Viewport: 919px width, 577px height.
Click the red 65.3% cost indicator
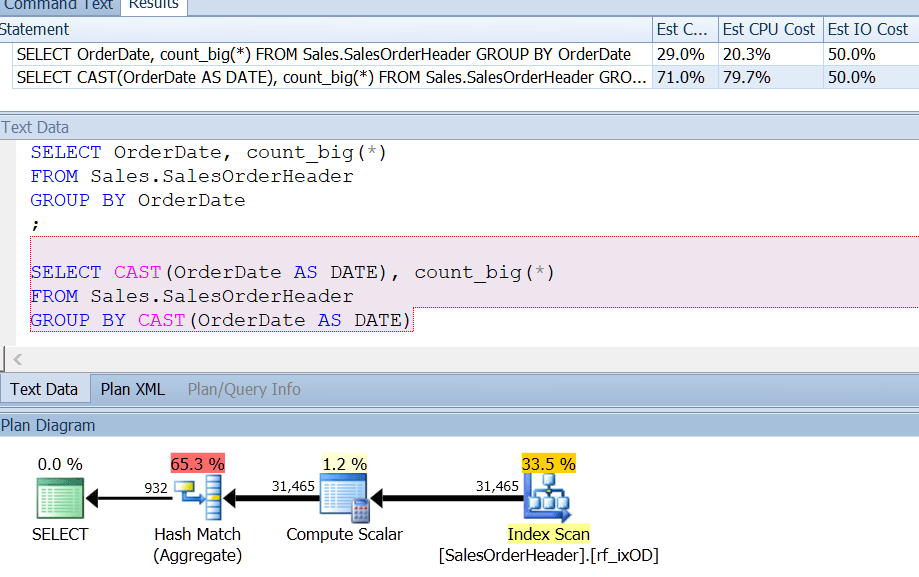(x=197, y=463)
